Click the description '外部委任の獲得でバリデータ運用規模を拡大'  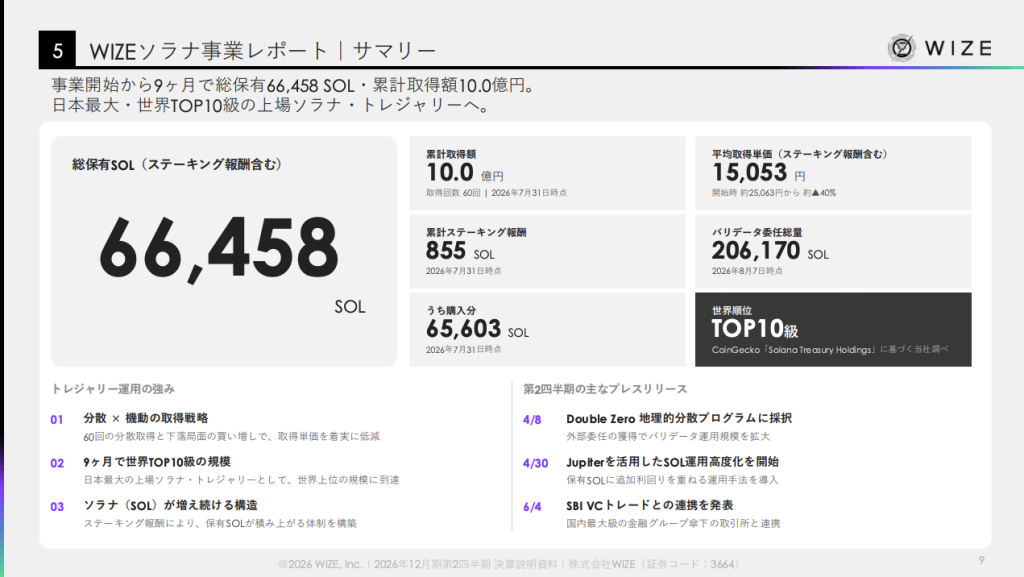click(668, 436)
